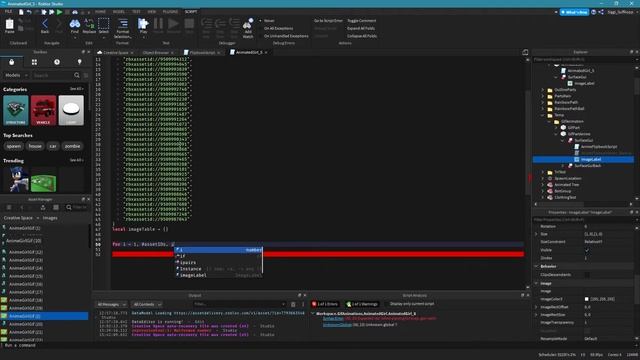Toggle the errors filter in Script Analysis

click(325, 304)
